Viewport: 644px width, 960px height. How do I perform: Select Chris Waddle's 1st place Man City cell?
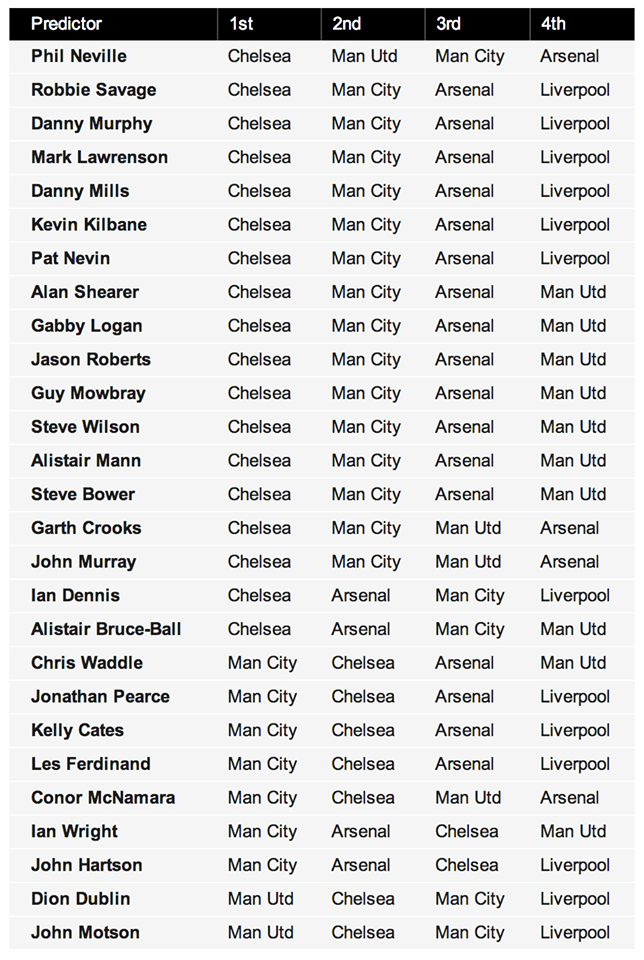click(262, 663)
